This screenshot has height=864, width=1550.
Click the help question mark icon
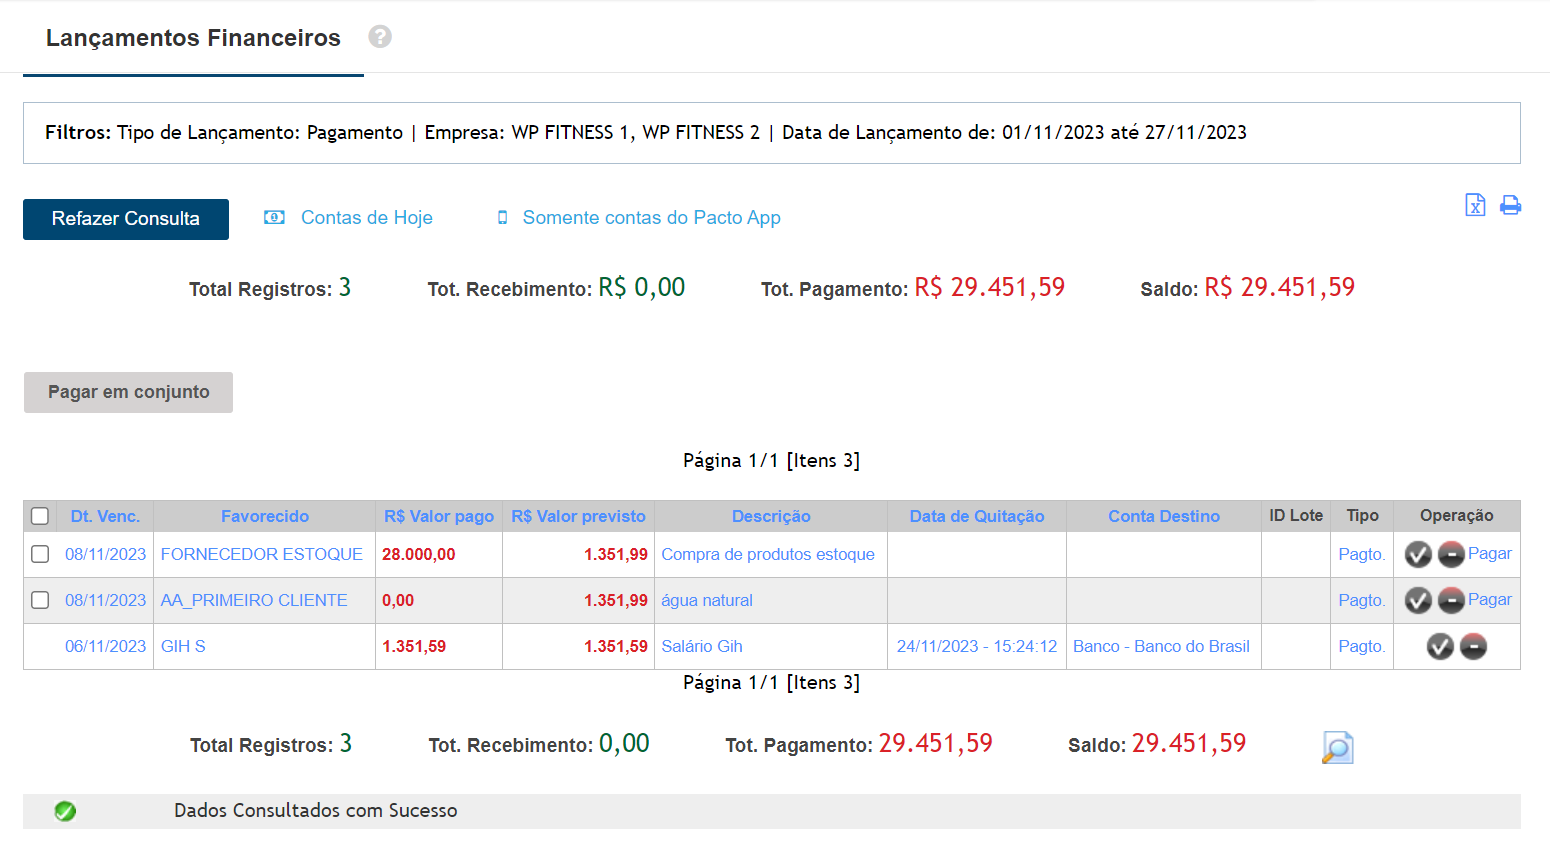380,37
